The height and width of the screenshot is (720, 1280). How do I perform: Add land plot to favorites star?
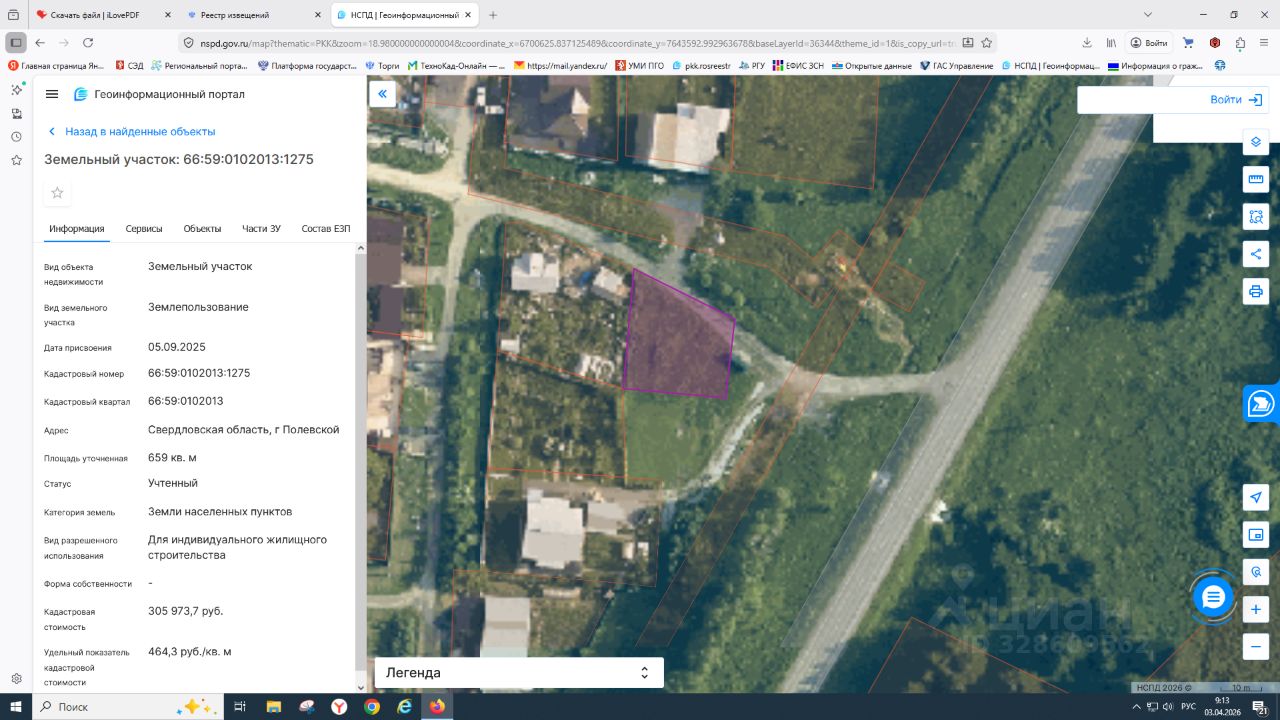click(57, 193)
